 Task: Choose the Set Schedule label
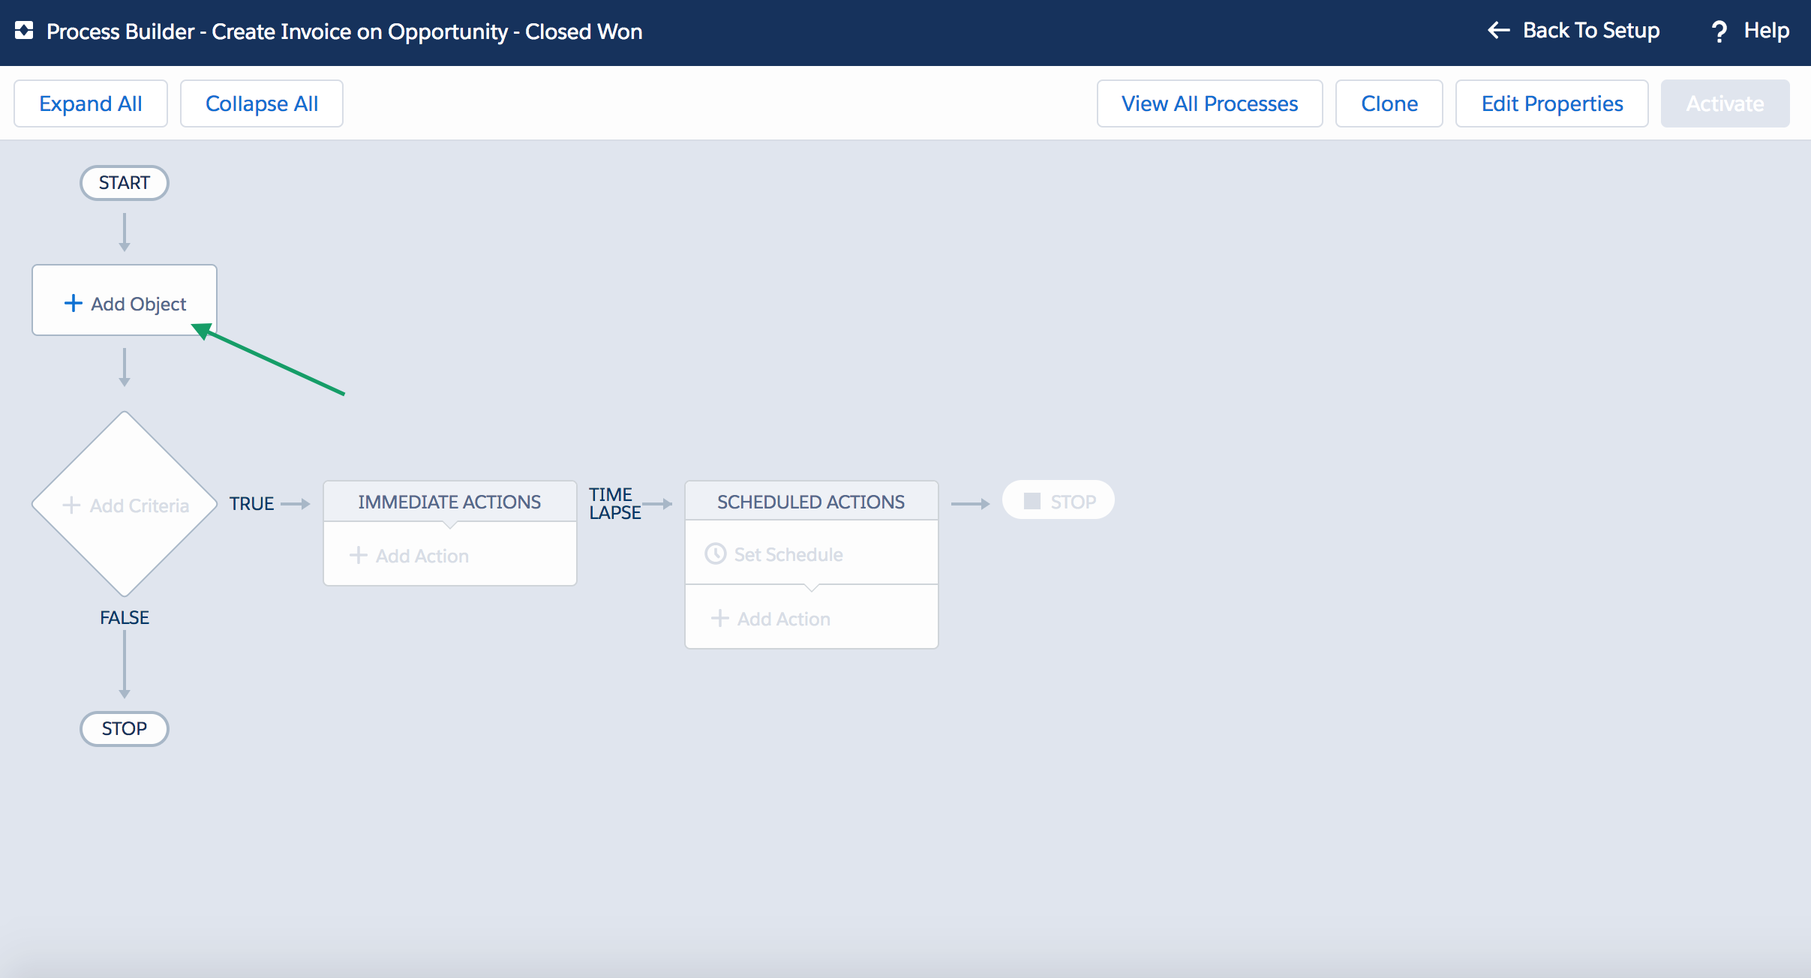pyautogui.click(x=788, y=554)
